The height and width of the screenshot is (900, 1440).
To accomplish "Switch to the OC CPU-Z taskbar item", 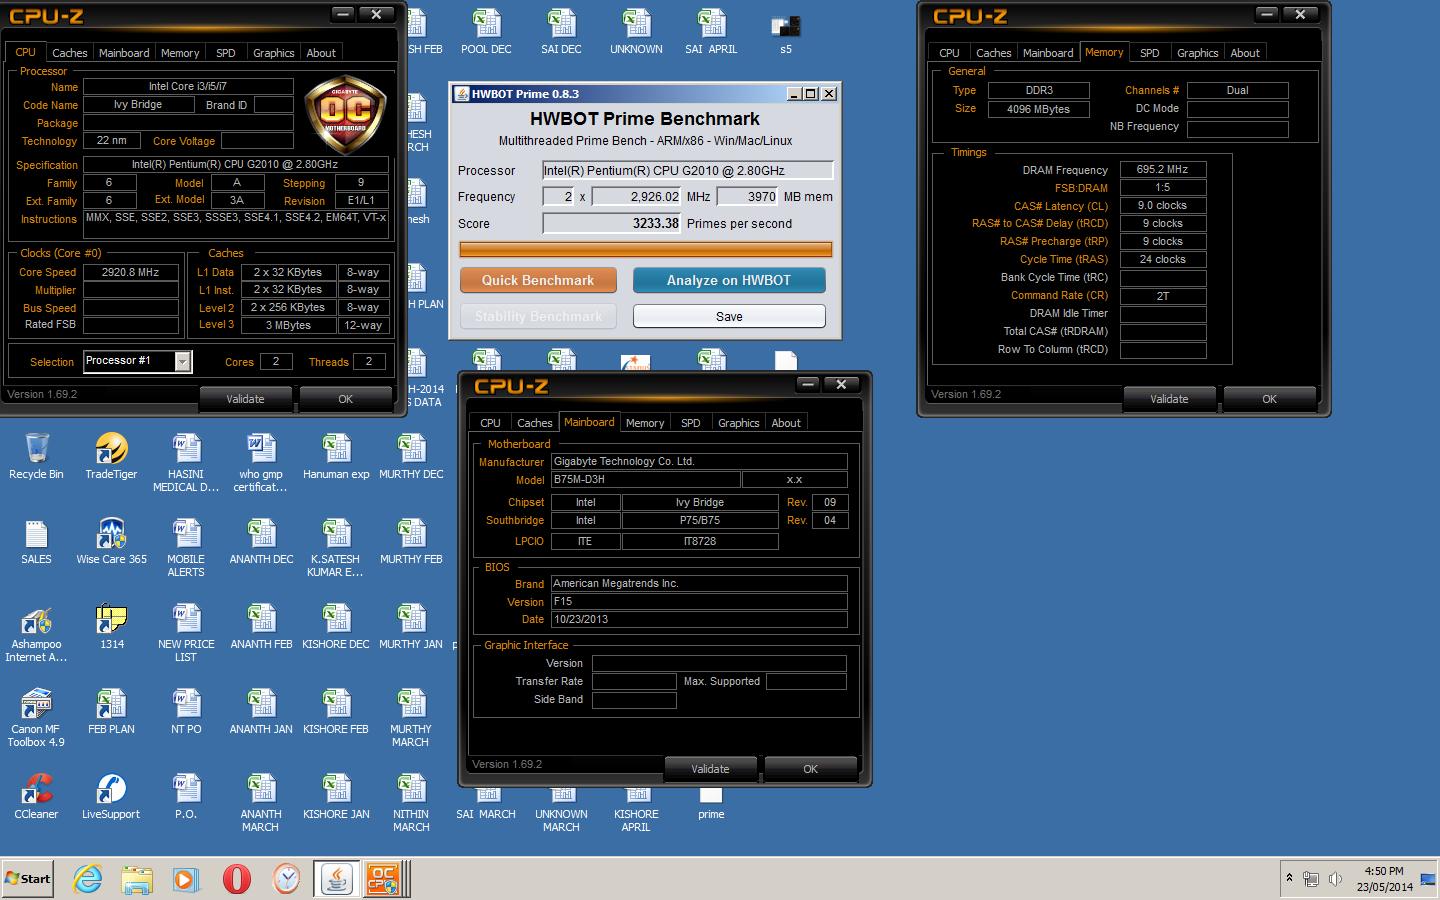I will click(383, 879).
